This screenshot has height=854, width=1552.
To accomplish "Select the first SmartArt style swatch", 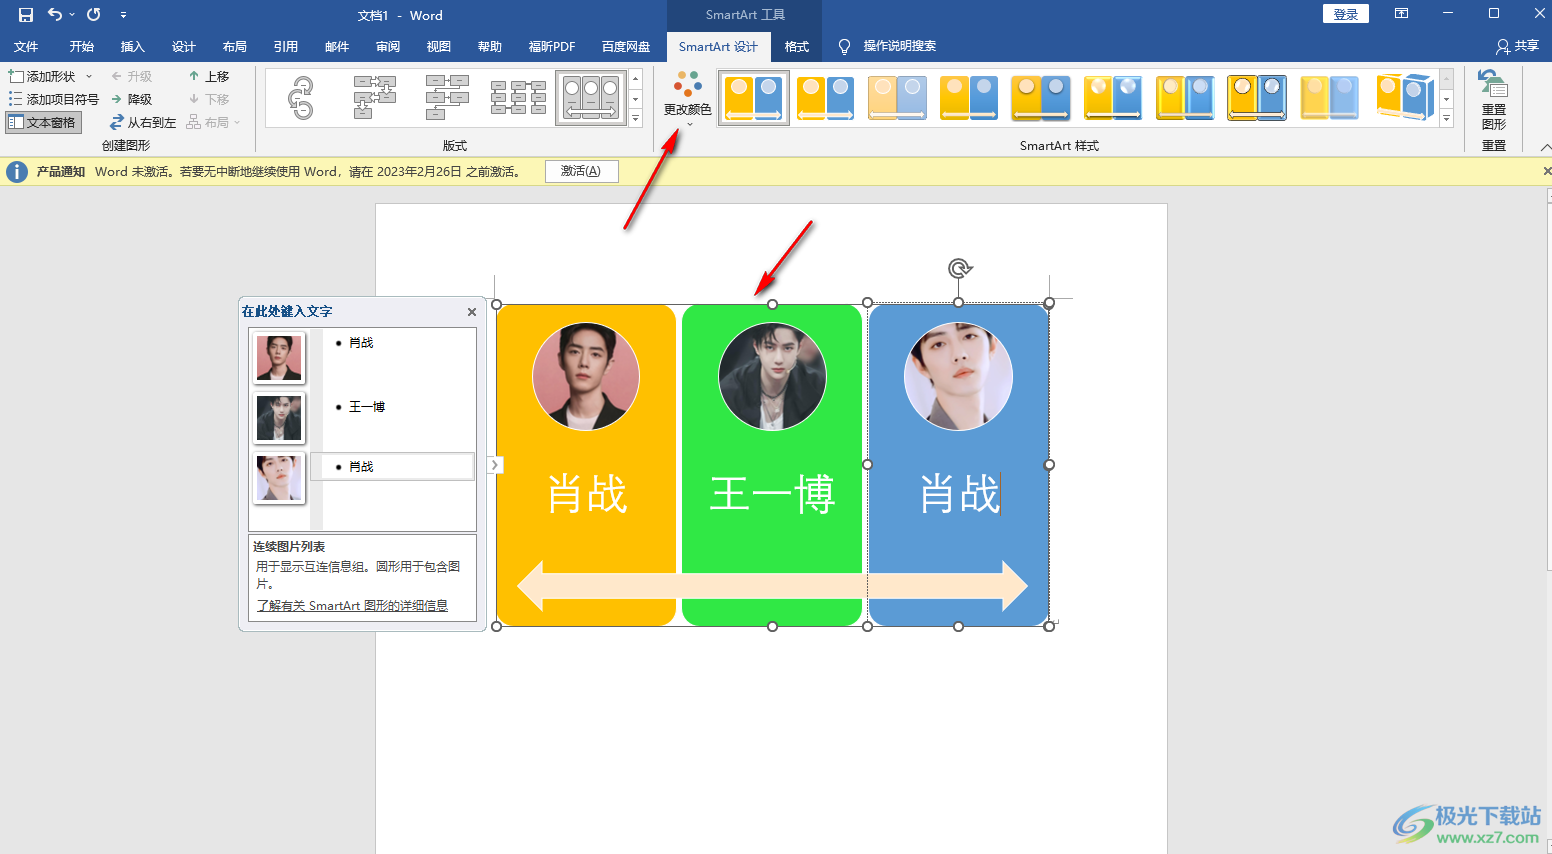I will (754, 98).
